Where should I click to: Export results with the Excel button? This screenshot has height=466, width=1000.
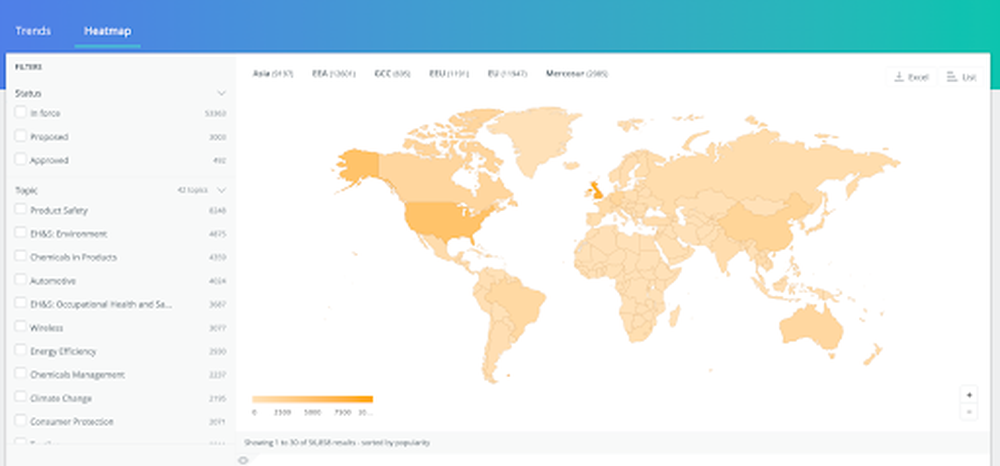click(x=911, y=77)
